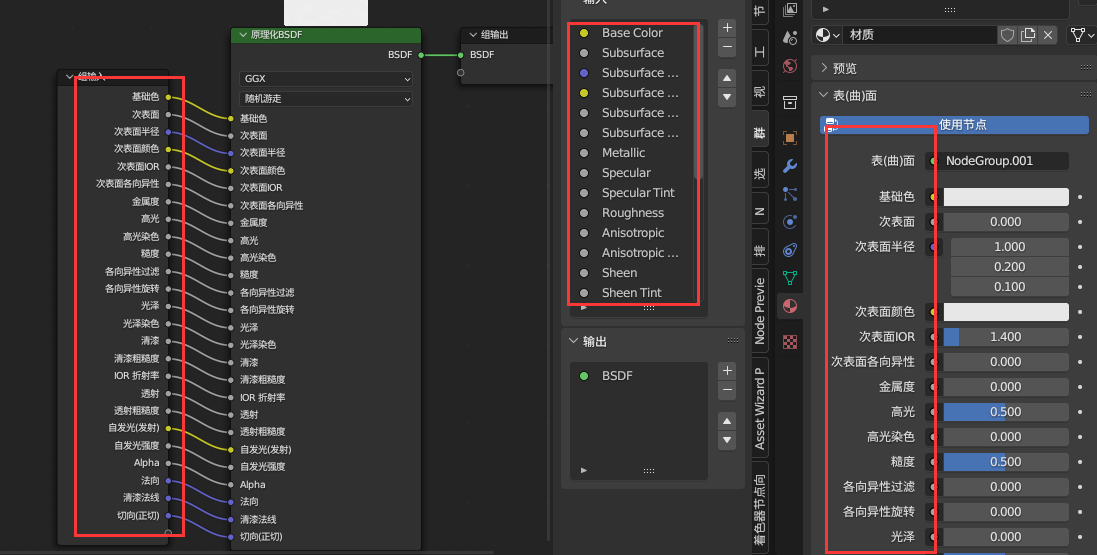This screenshot has height=555, width=1097.
Task: Switch to the Asset Wizard P sidebar tab
Action: click(760, 408)
